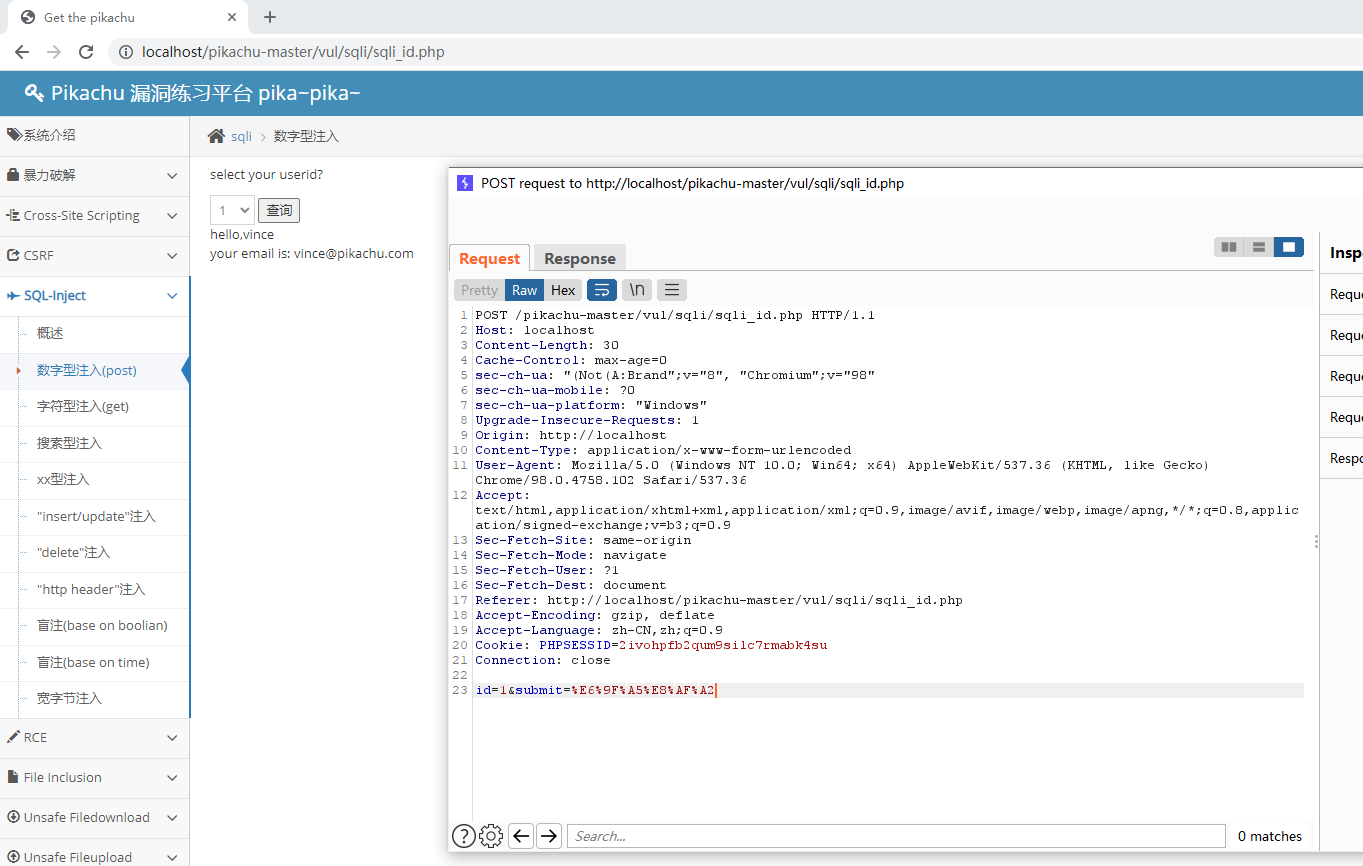Open the userid select dropdown
1363x866 pixels.
click(231, 210)
